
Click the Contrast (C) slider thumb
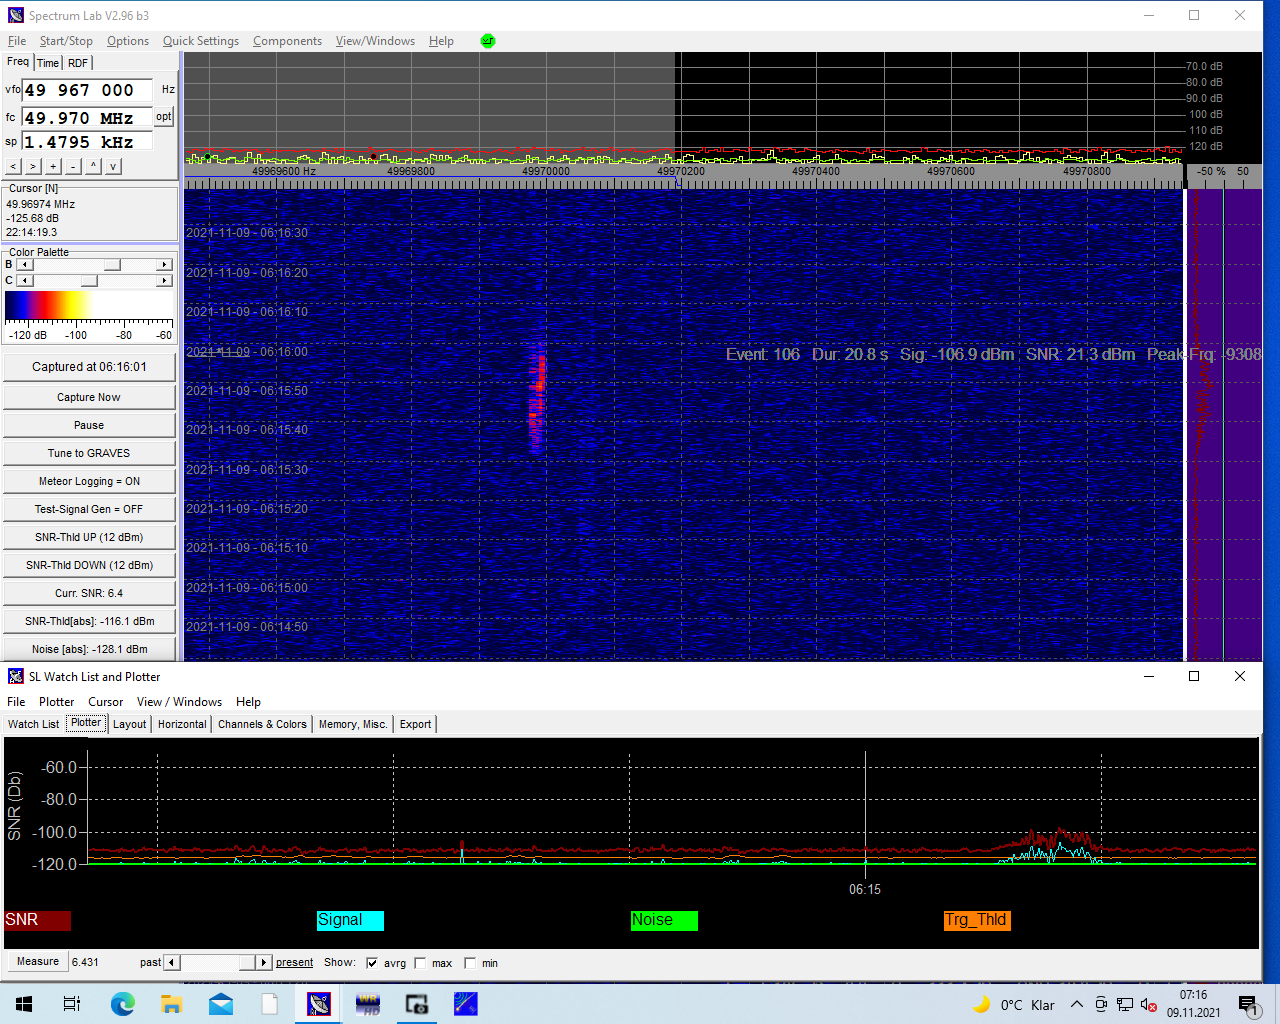89,281
